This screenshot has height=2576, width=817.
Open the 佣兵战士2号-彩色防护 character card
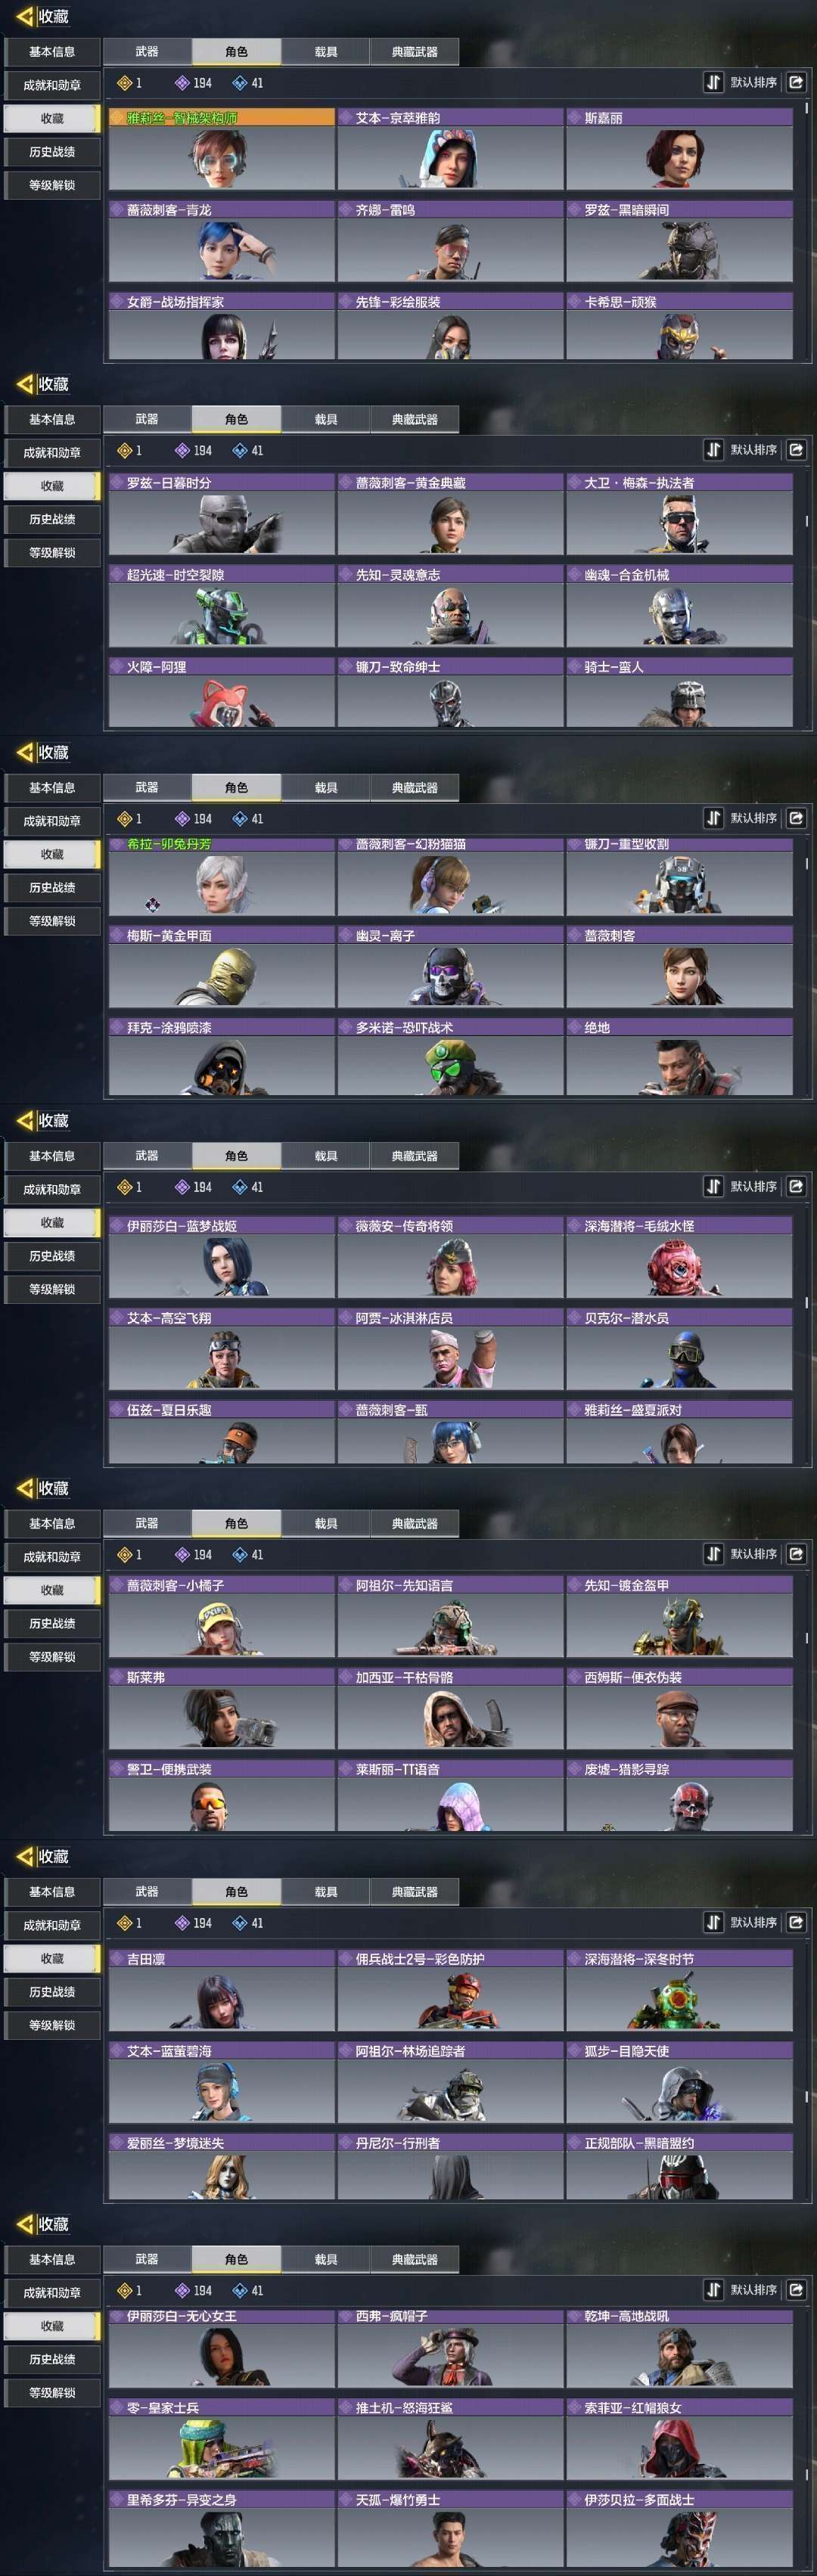450,1990
